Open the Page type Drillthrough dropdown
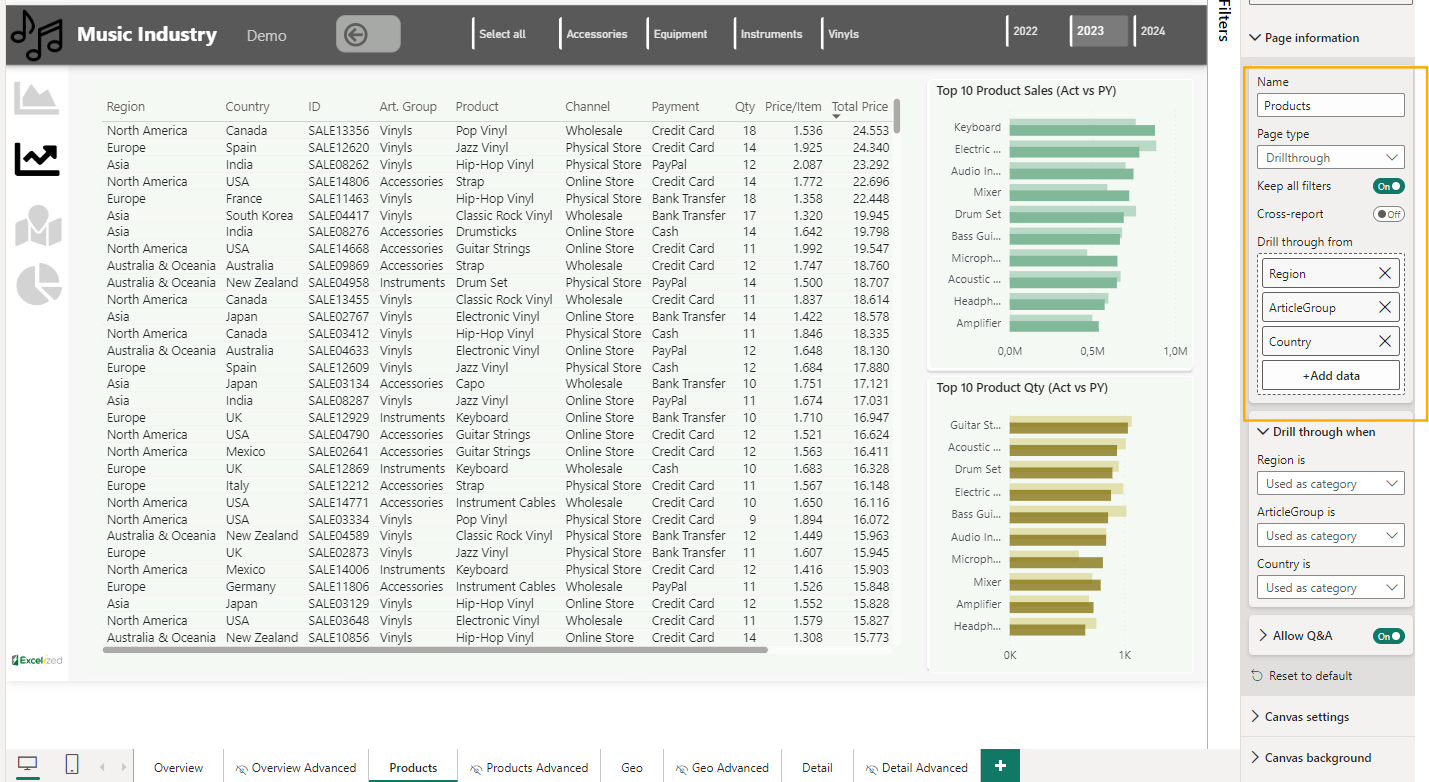 point(1330,157)
